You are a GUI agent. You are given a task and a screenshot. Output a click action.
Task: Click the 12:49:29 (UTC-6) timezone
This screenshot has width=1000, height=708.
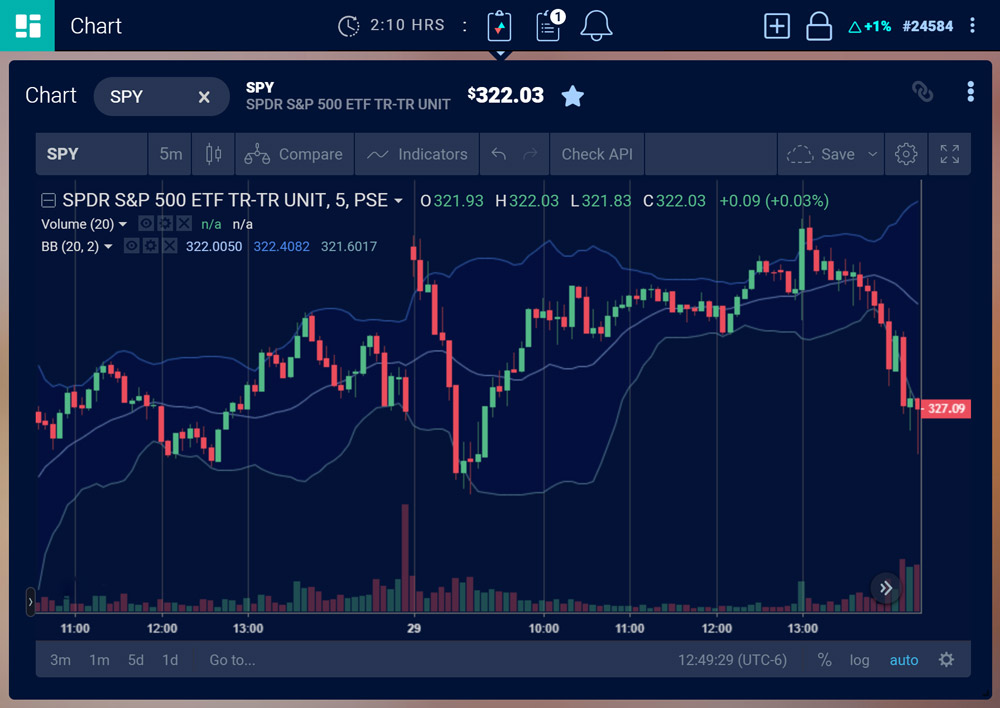[x=732, y=660]
